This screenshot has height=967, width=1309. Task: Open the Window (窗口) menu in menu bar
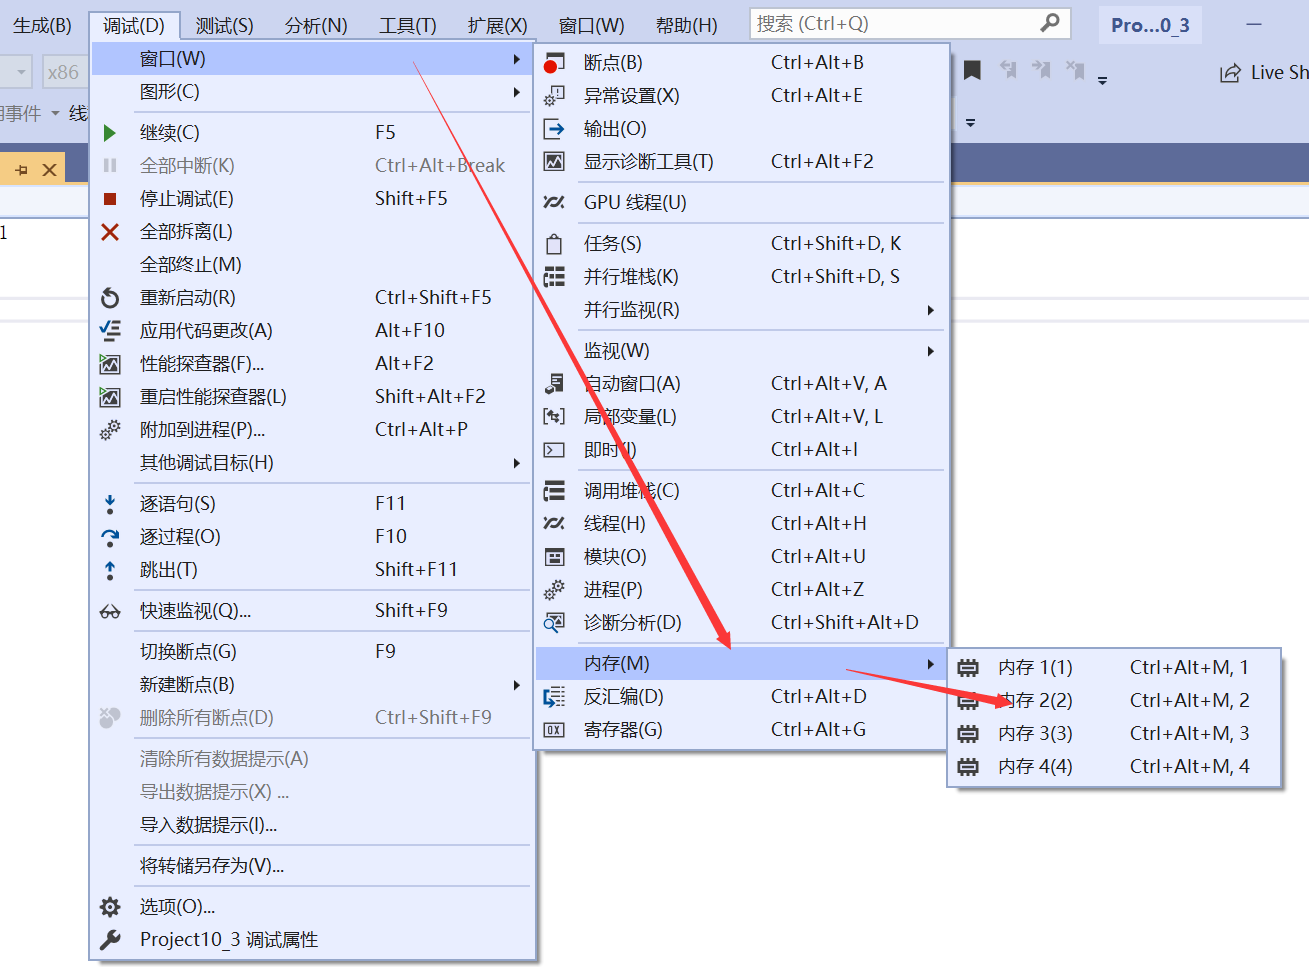(x=591, y=25)
